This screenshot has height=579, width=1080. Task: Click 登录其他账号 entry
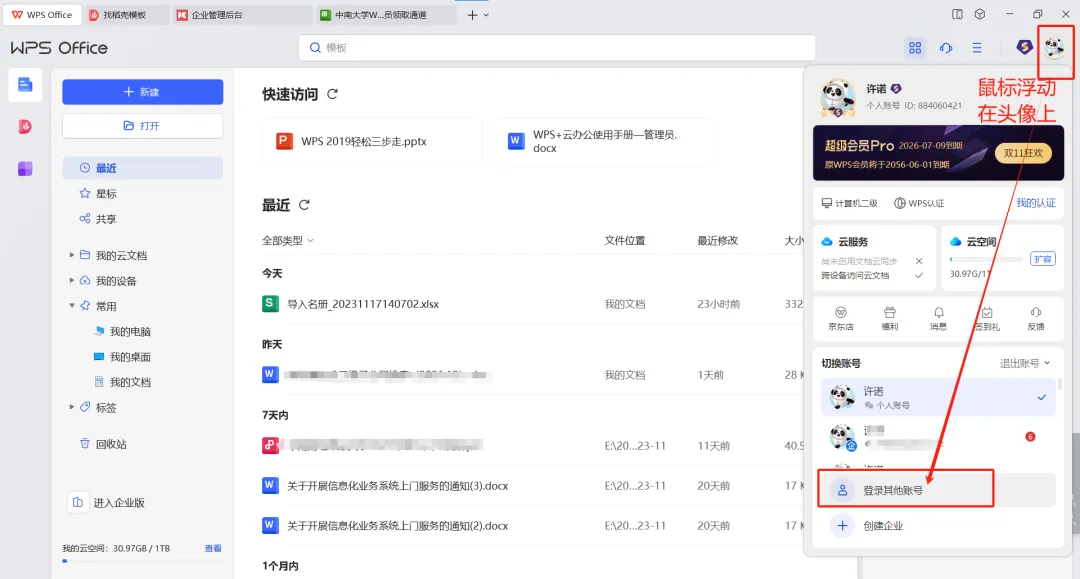[937, 490]
